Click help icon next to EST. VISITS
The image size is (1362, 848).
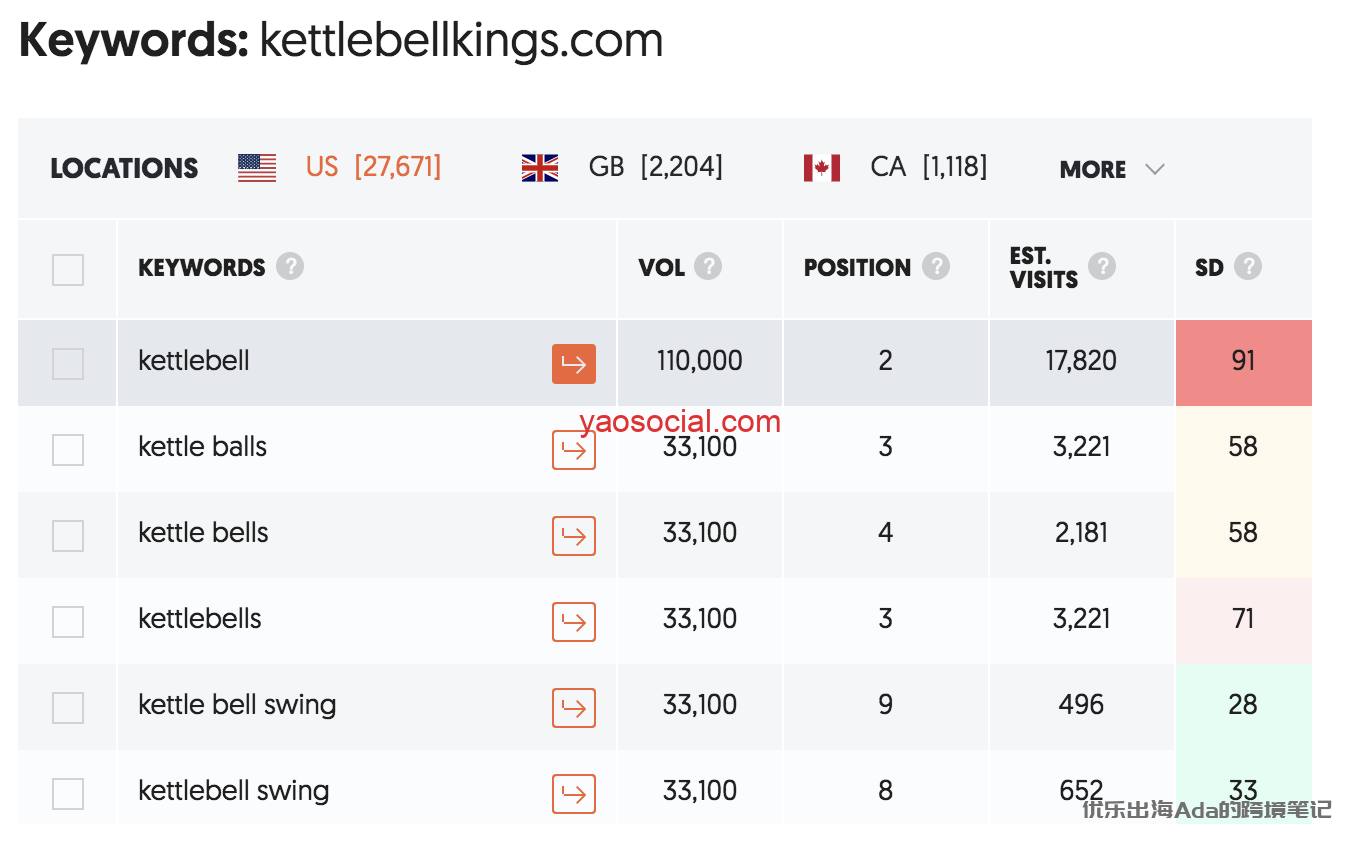click(x=1102, y=266)
